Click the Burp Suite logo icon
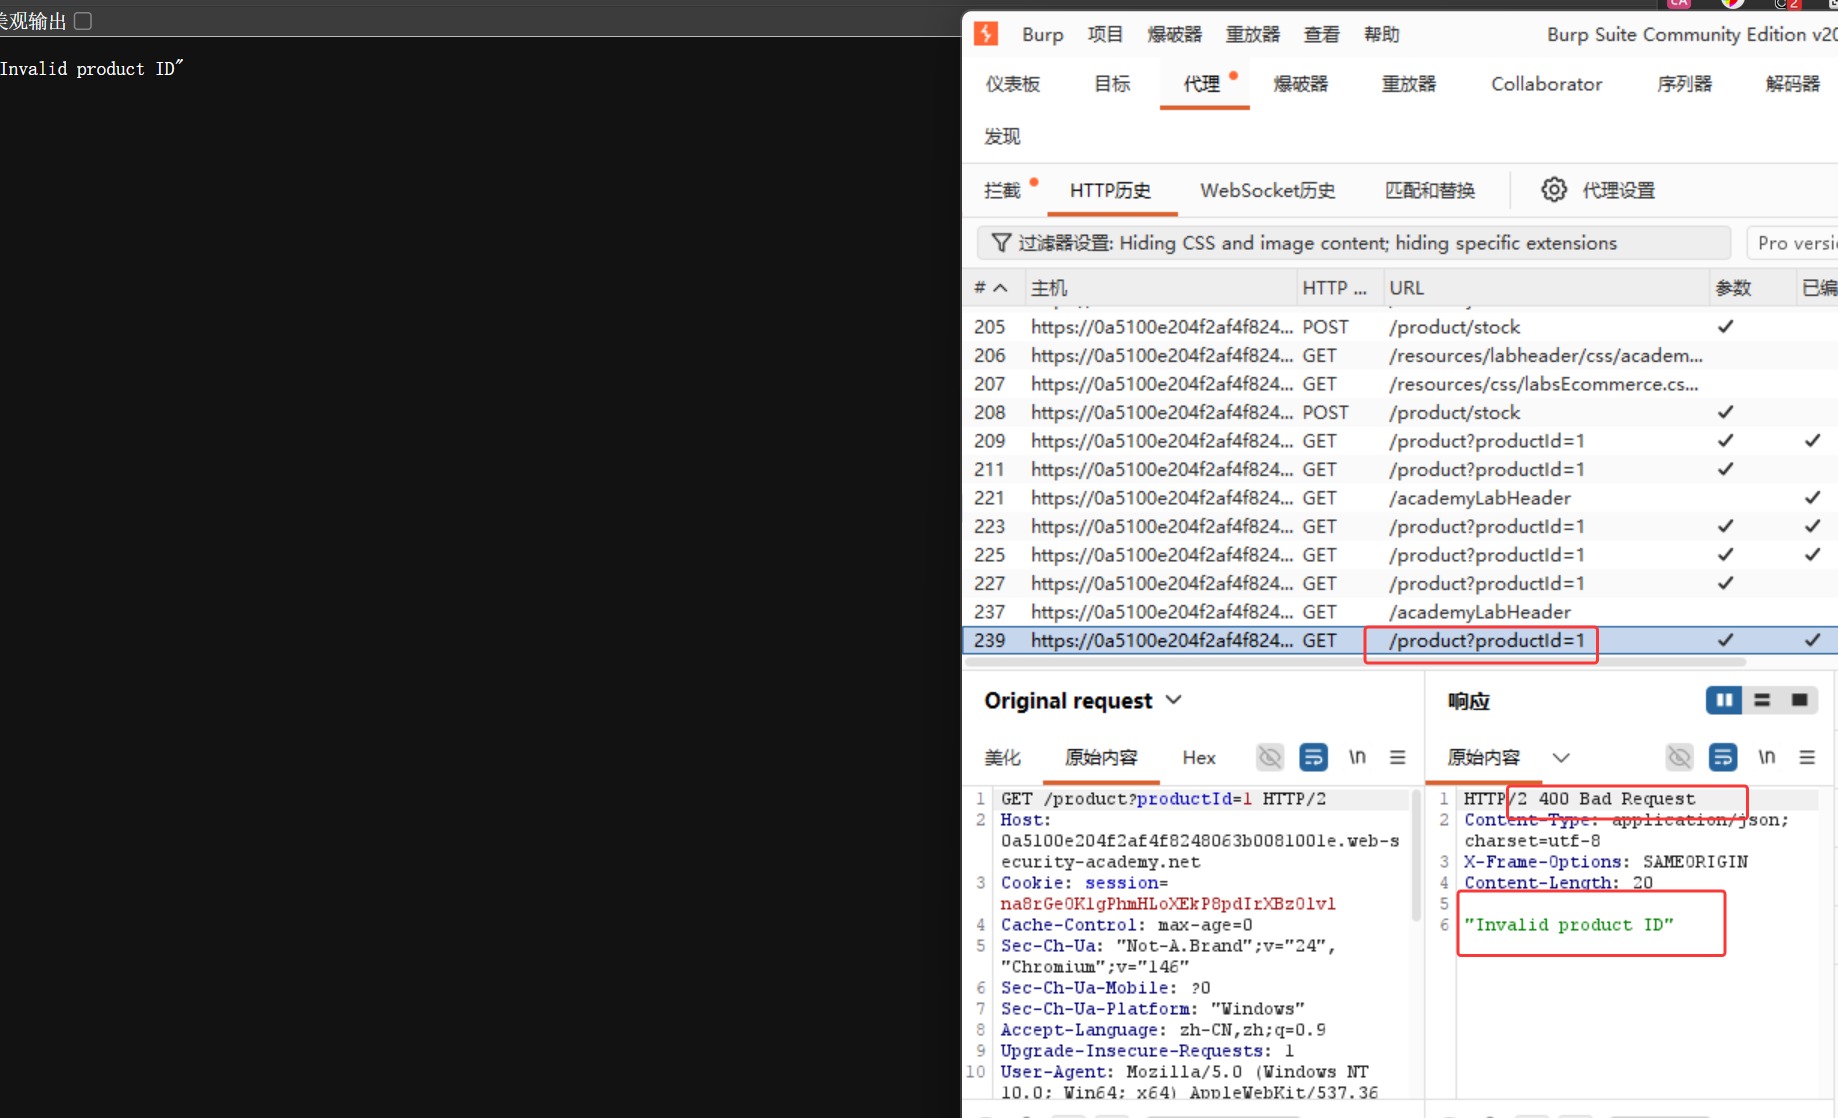Viewport: 1838px width, 1118px height. (986, 34)
